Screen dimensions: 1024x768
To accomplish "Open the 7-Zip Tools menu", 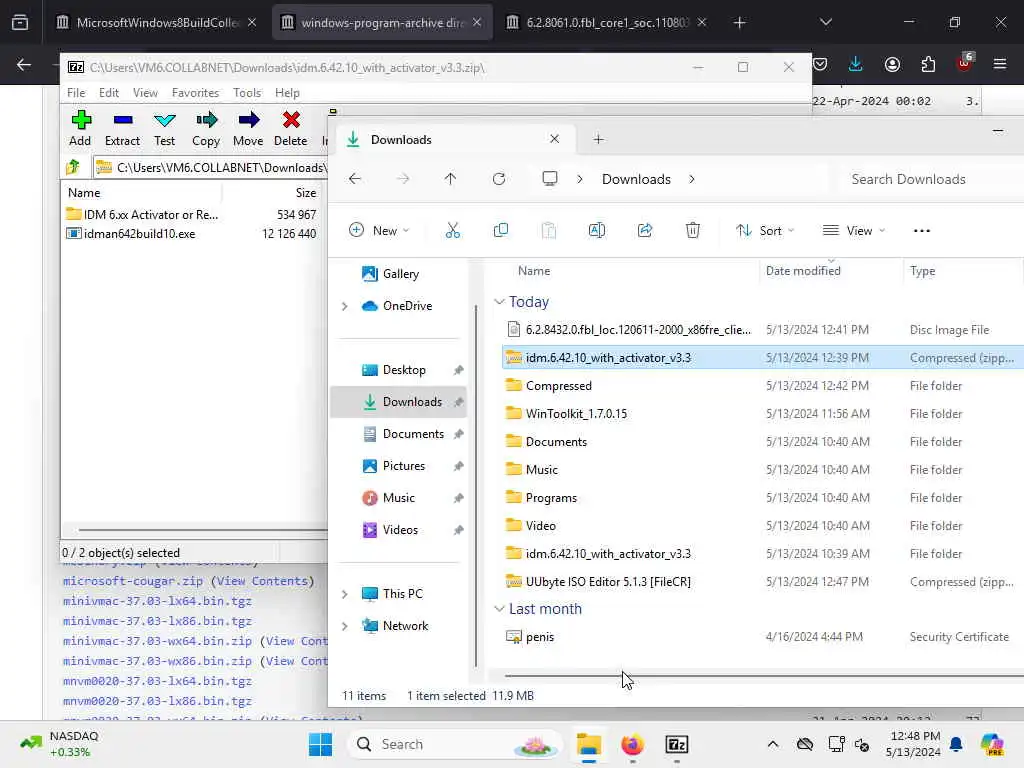I will (x=247, y=93).
